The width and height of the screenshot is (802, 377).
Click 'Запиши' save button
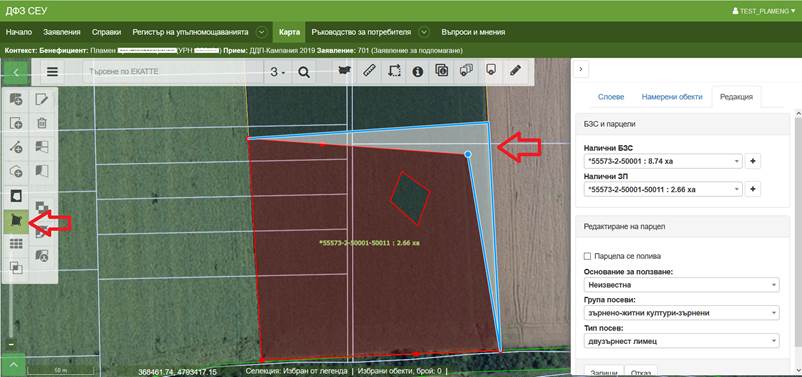pyautogui.click(x=604, y=371)
